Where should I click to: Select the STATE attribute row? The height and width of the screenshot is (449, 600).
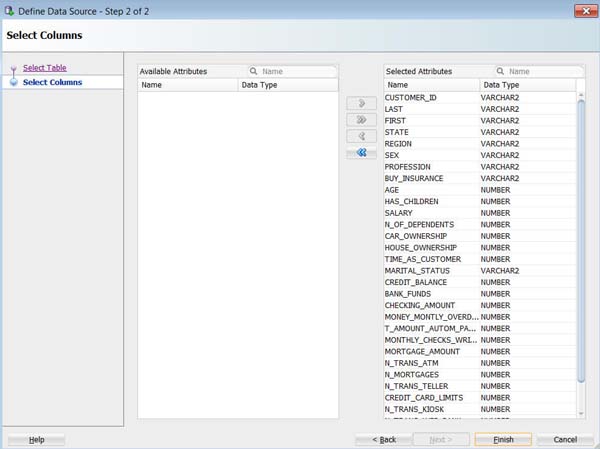[x=480, y=132]
